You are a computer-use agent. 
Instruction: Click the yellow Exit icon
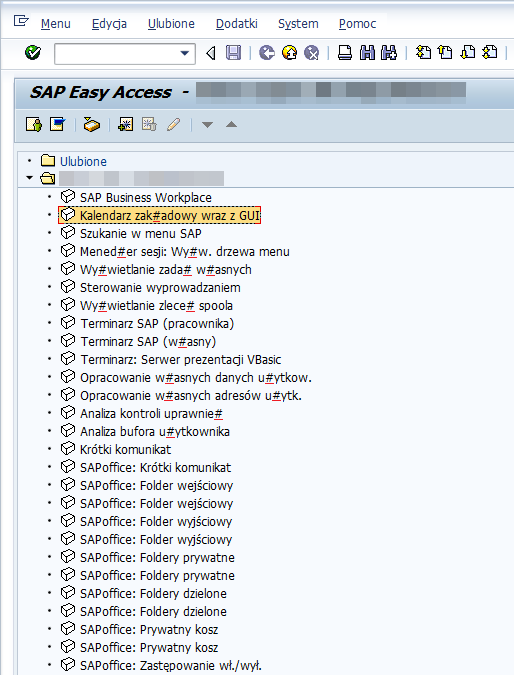(x=289, y=53)
